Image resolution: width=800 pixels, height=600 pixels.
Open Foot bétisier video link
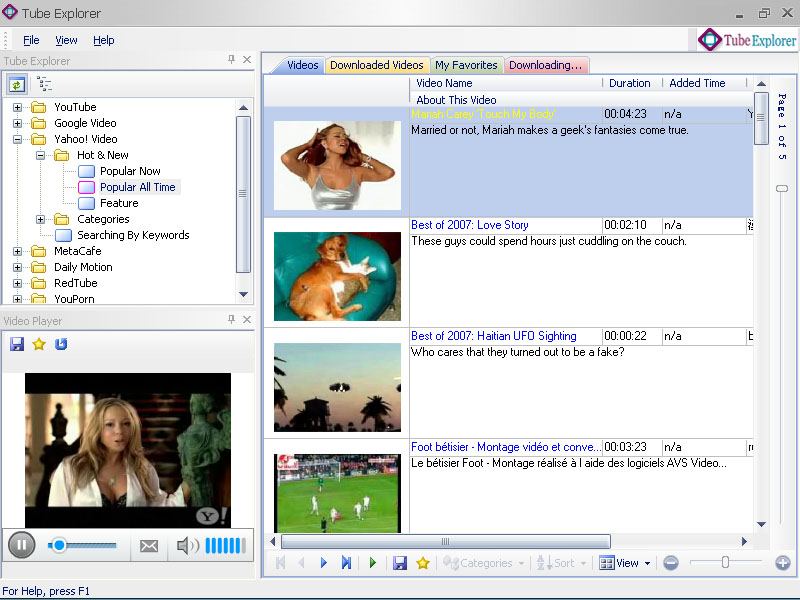point(506,447)
